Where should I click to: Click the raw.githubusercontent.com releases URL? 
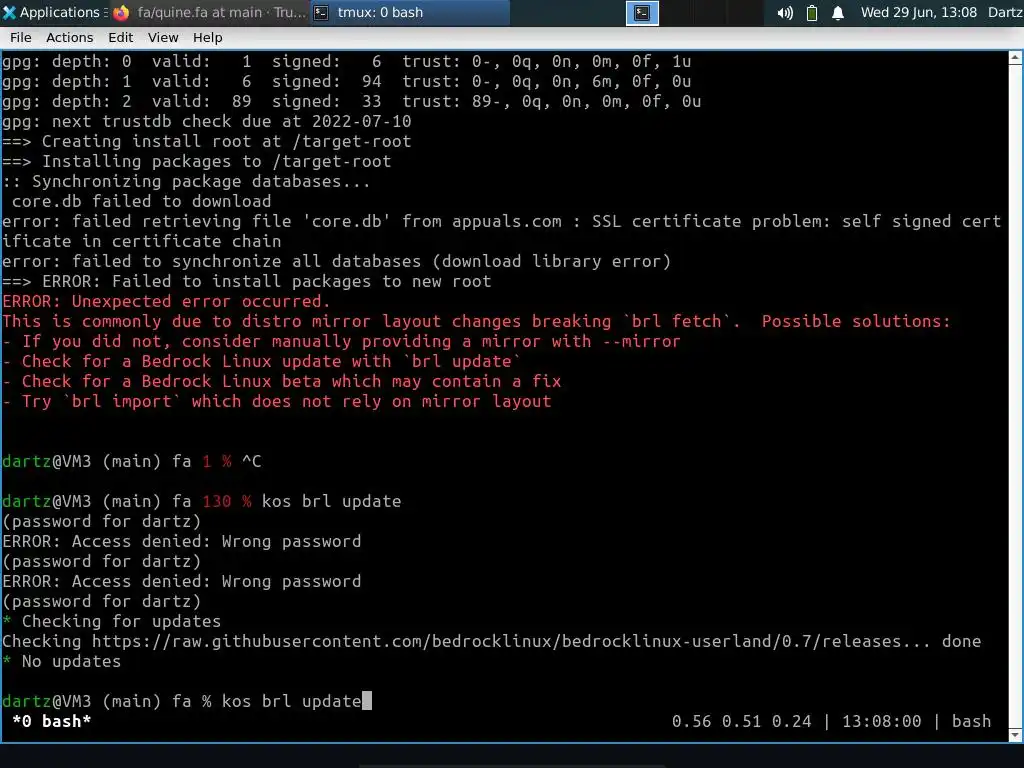tap(510, 641)
